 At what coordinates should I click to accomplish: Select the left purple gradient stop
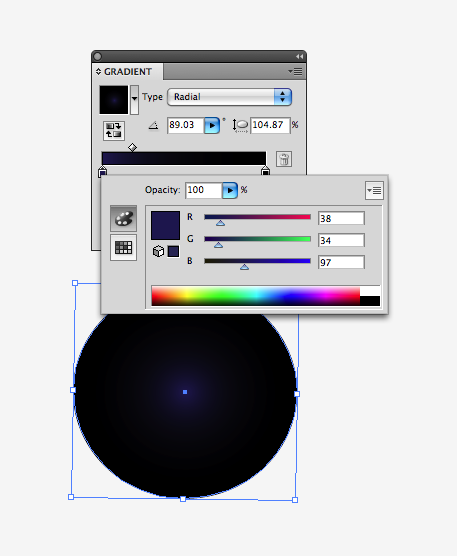pos(102,172)
